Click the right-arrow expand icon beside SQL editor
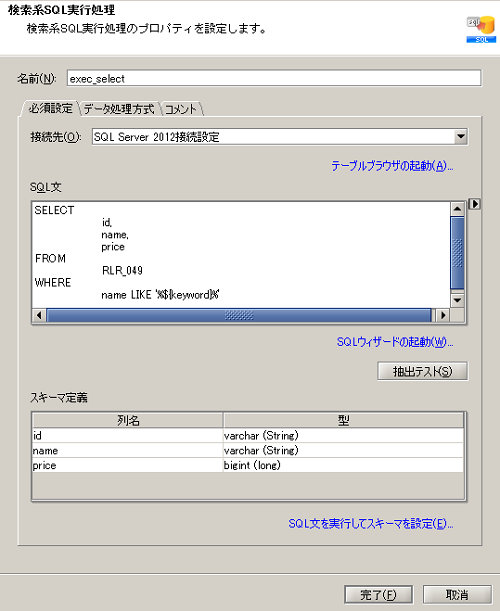Screen dimensions: 500x611 click(474, 204)
